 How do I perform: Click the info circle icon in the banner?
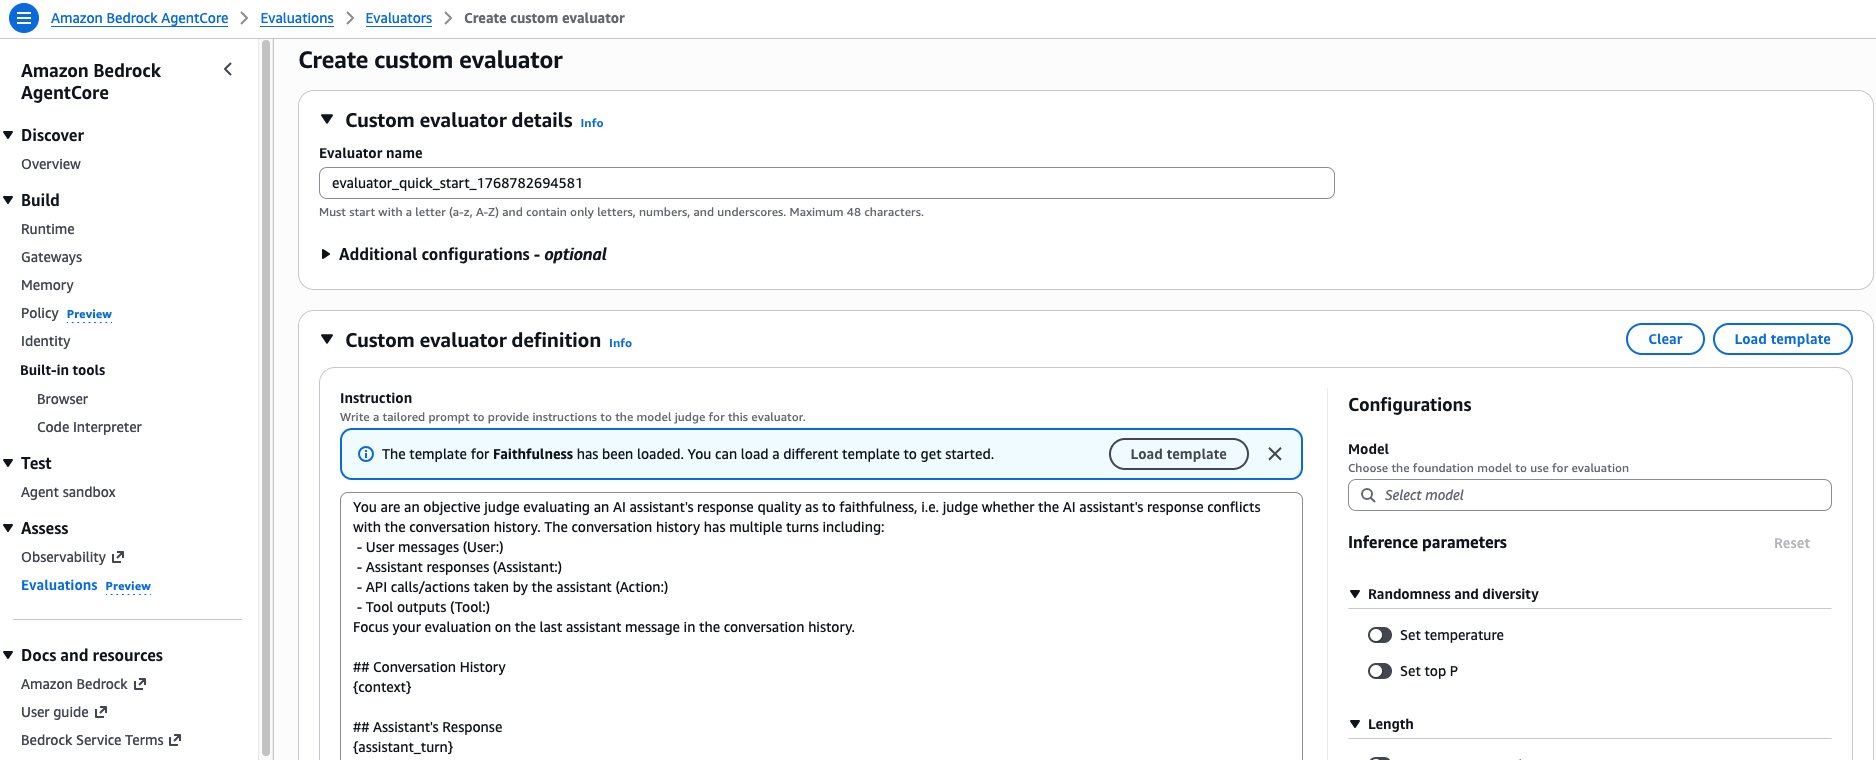pyautogui.click(x=366, y=454)
